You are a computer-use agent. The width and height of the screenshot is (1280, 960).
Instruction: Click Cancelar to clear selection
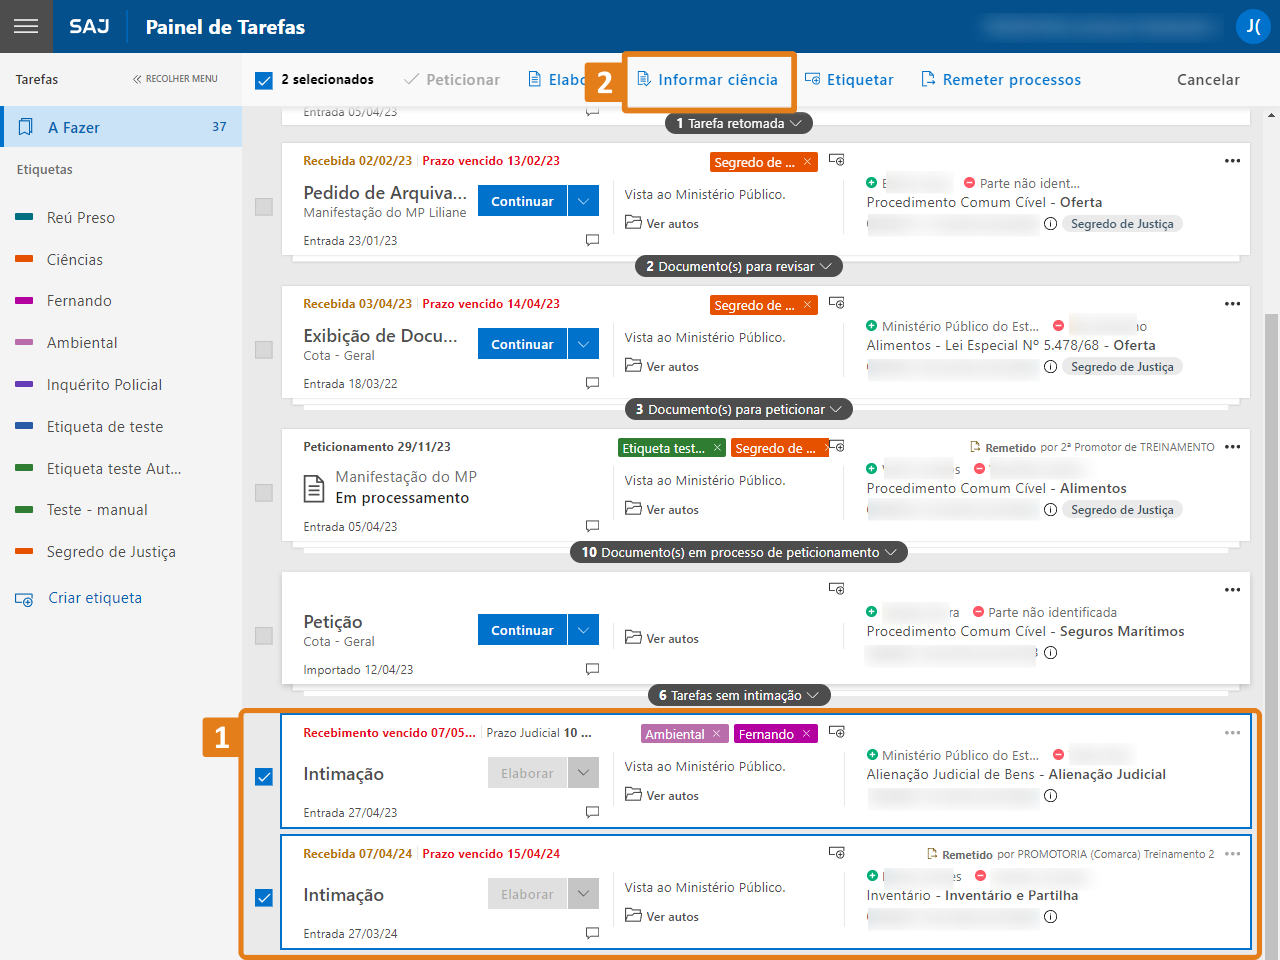click(1208, 80)
